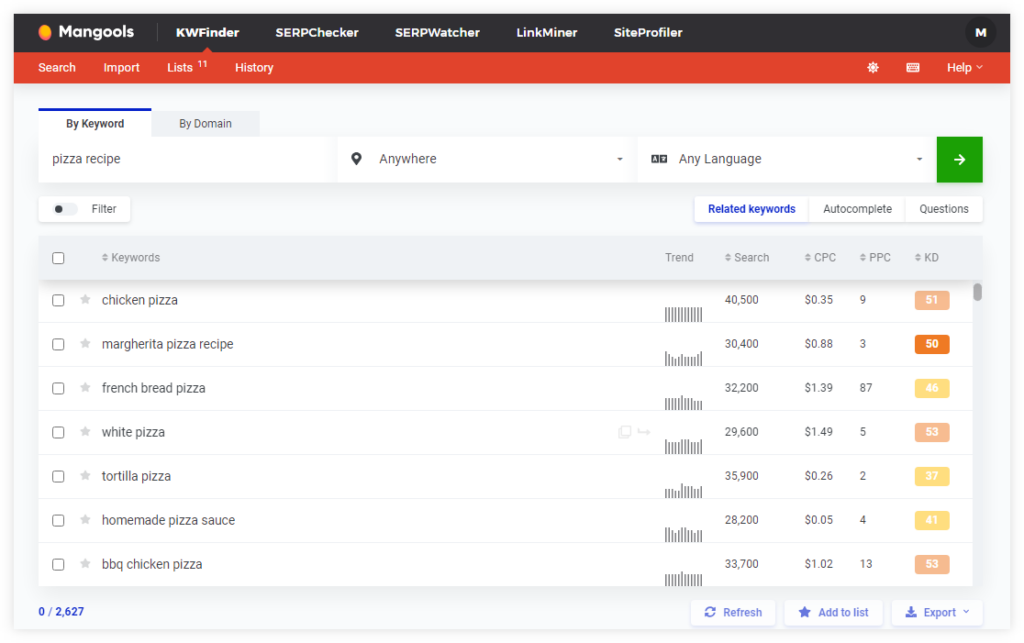This screenshot has height=643, width=1024.
Task: Open the Any Language dropdown
Action: click(787, 159)
